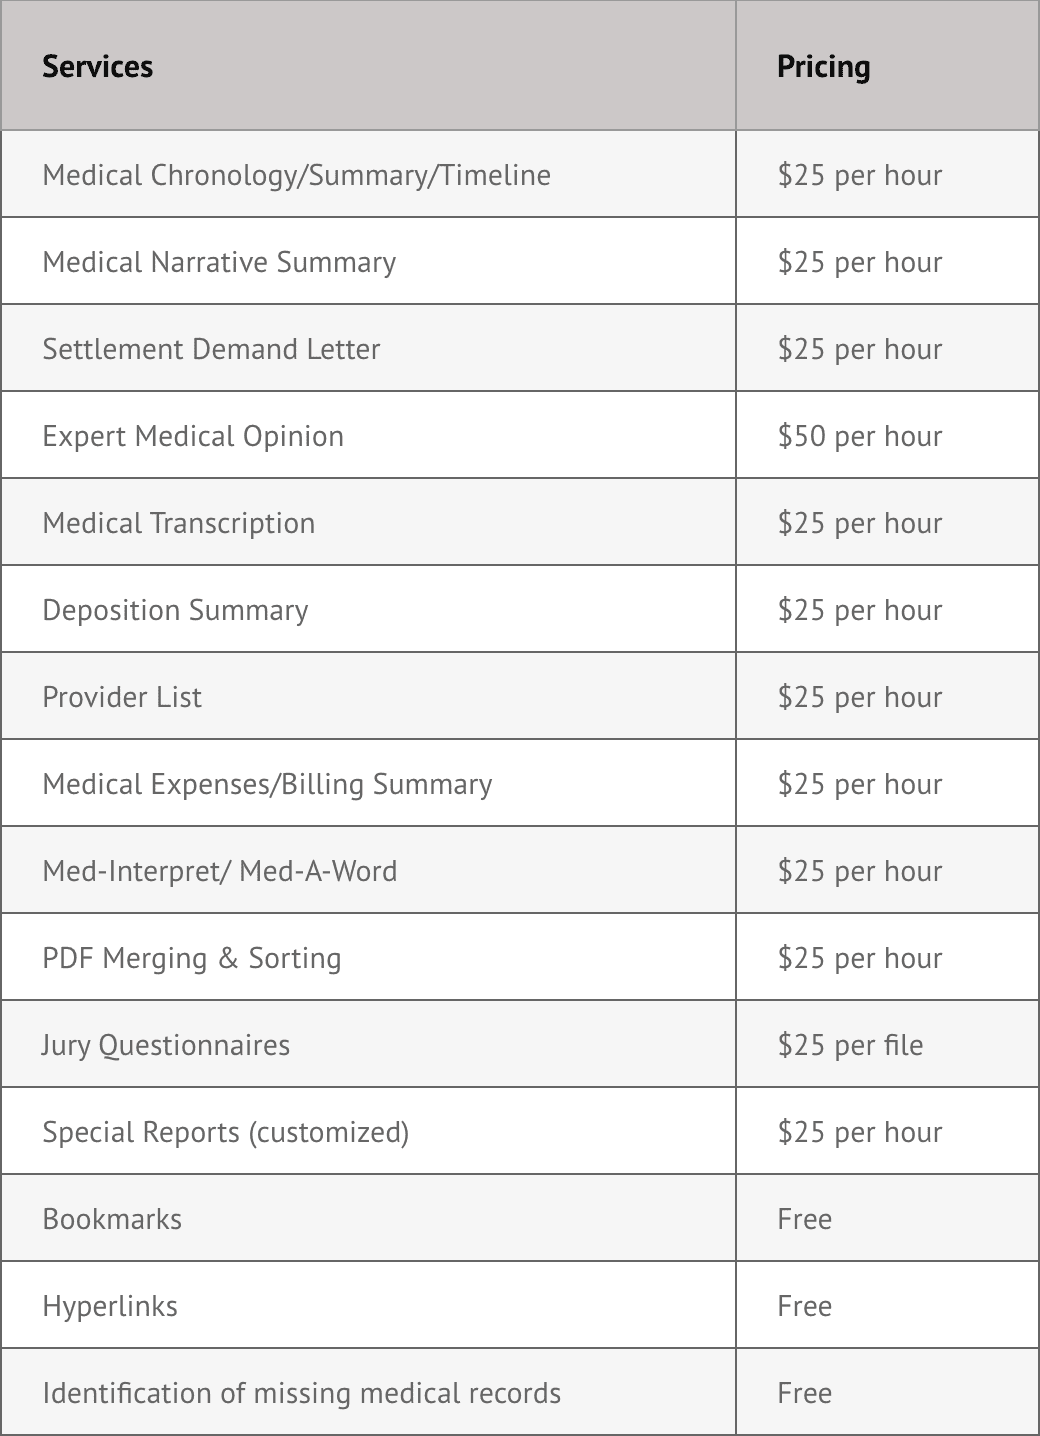The height and width of the screenshot is (1436, 1040).
Task: Select the Jury Questionnaires row
Action: (x=165, y=1045)
